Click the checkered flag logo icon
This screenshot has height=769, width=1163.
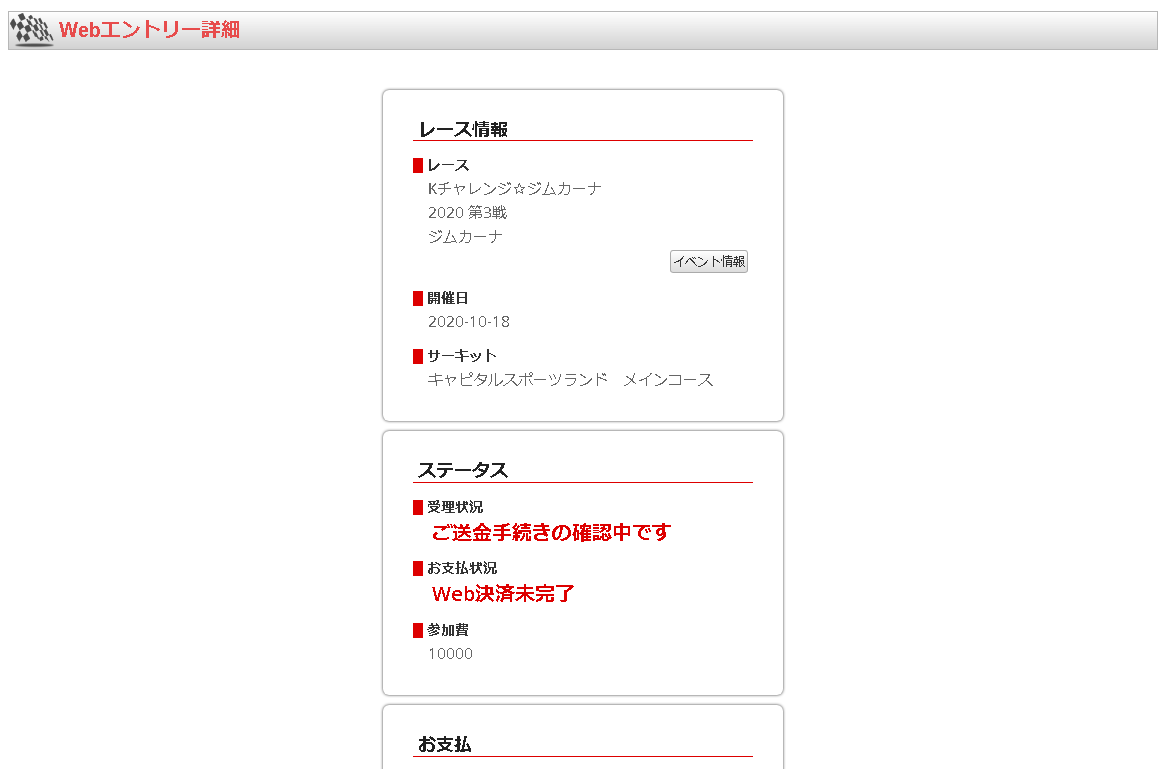(x=32, y=30)
